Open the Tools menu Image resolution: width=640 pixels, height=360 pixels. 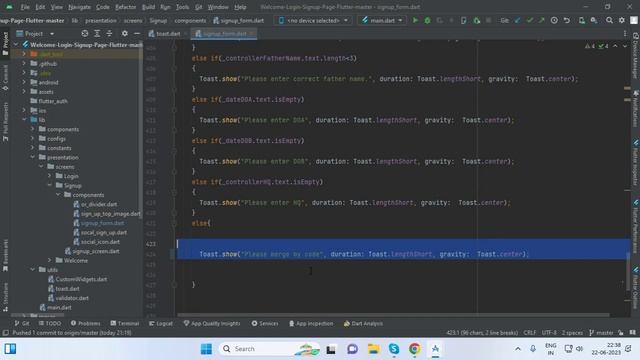click(182, 7)
